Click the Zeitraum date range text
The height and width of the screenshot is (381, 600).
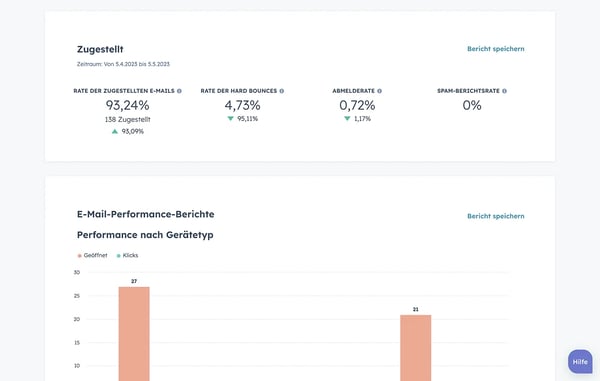[123, 64]
